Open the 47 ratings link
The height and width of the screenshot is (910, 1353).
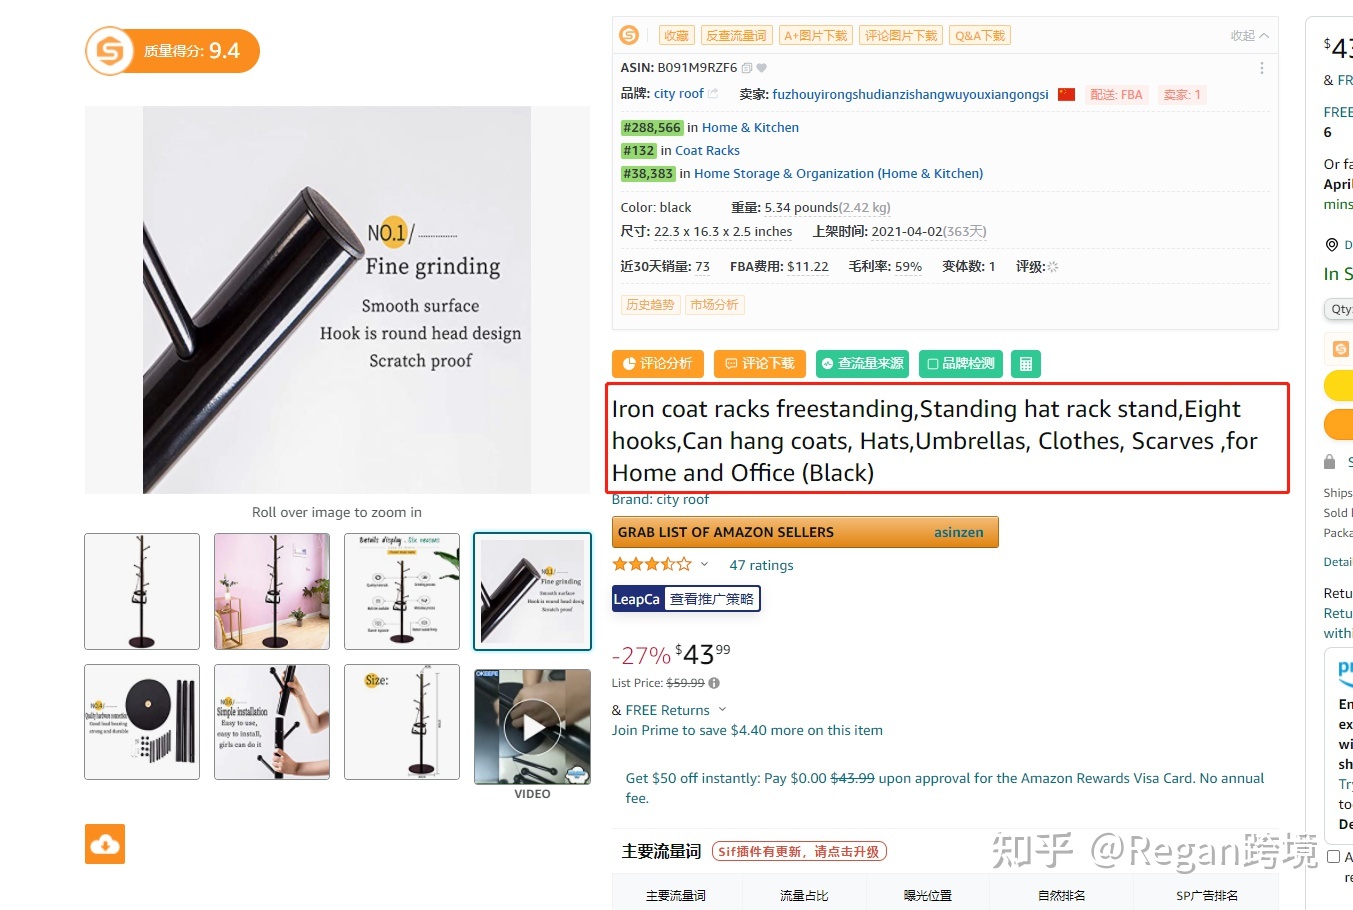(761, 565)
